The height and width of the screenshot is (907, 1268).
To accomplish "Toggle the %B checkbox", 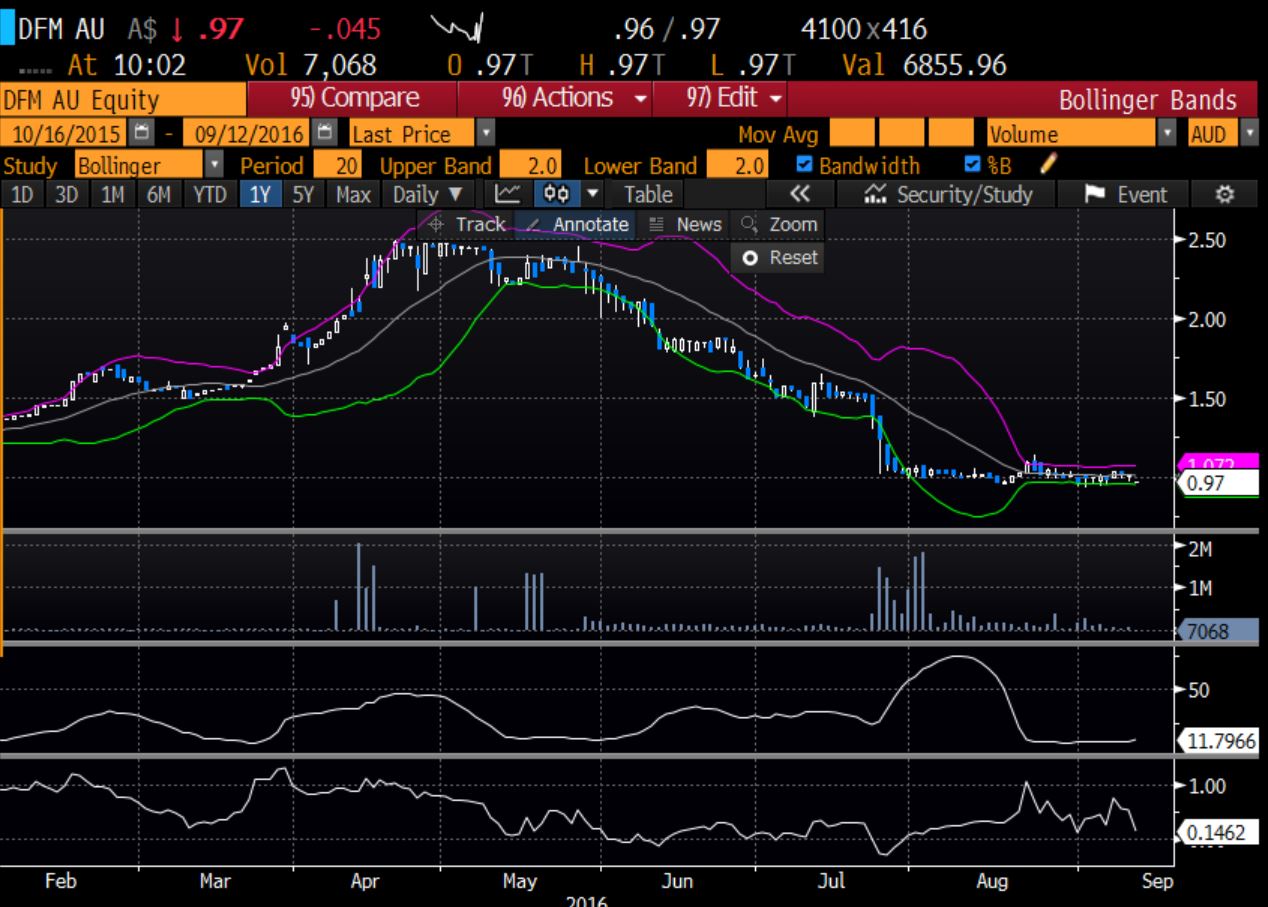I will click(972, 164).
